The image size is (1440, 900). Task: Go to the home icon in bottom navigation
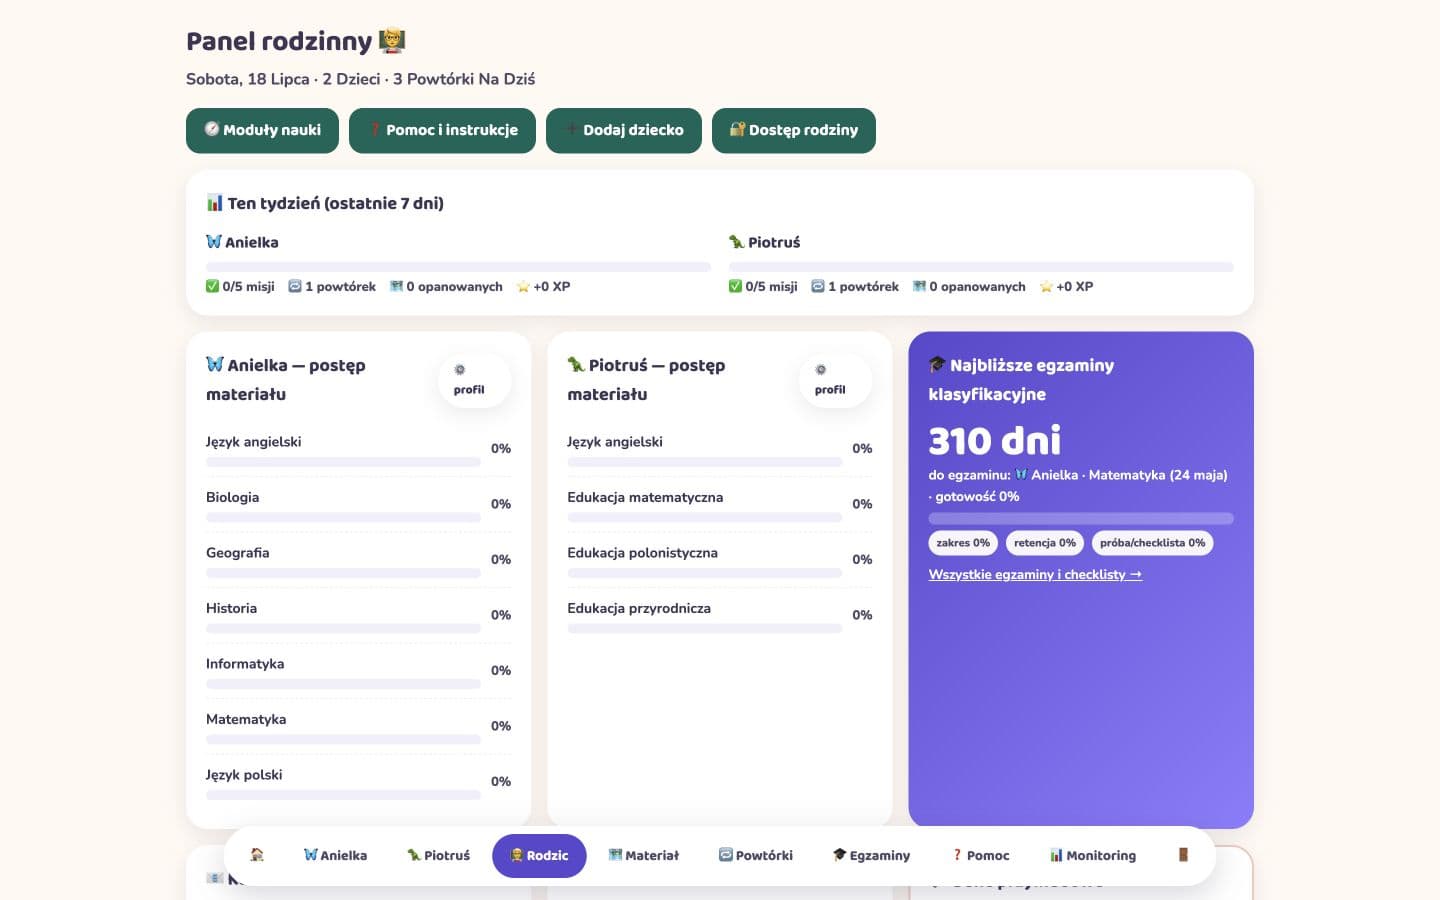coord(257,855)
